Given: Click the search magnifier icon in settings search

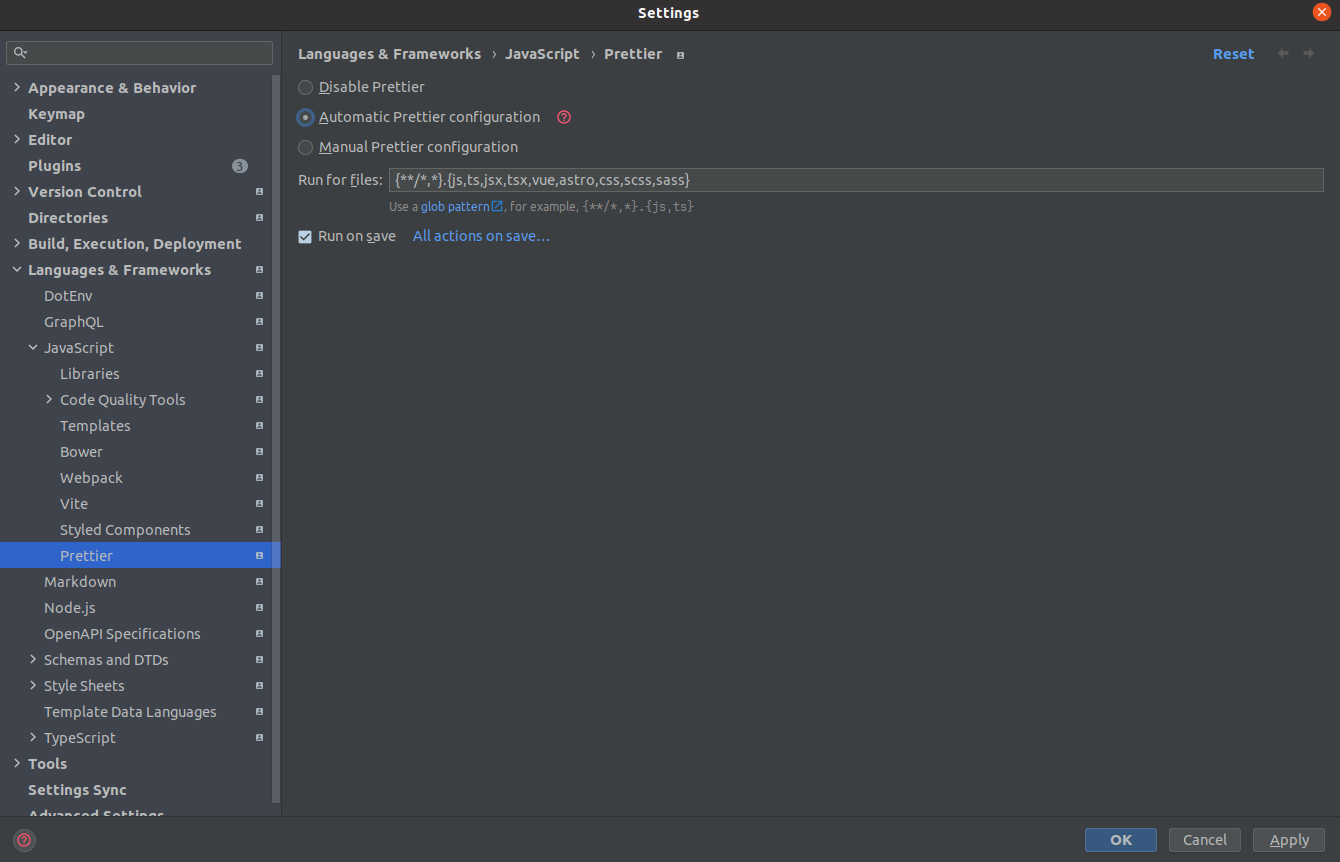Looking at the screenshot, I should 20,53.
